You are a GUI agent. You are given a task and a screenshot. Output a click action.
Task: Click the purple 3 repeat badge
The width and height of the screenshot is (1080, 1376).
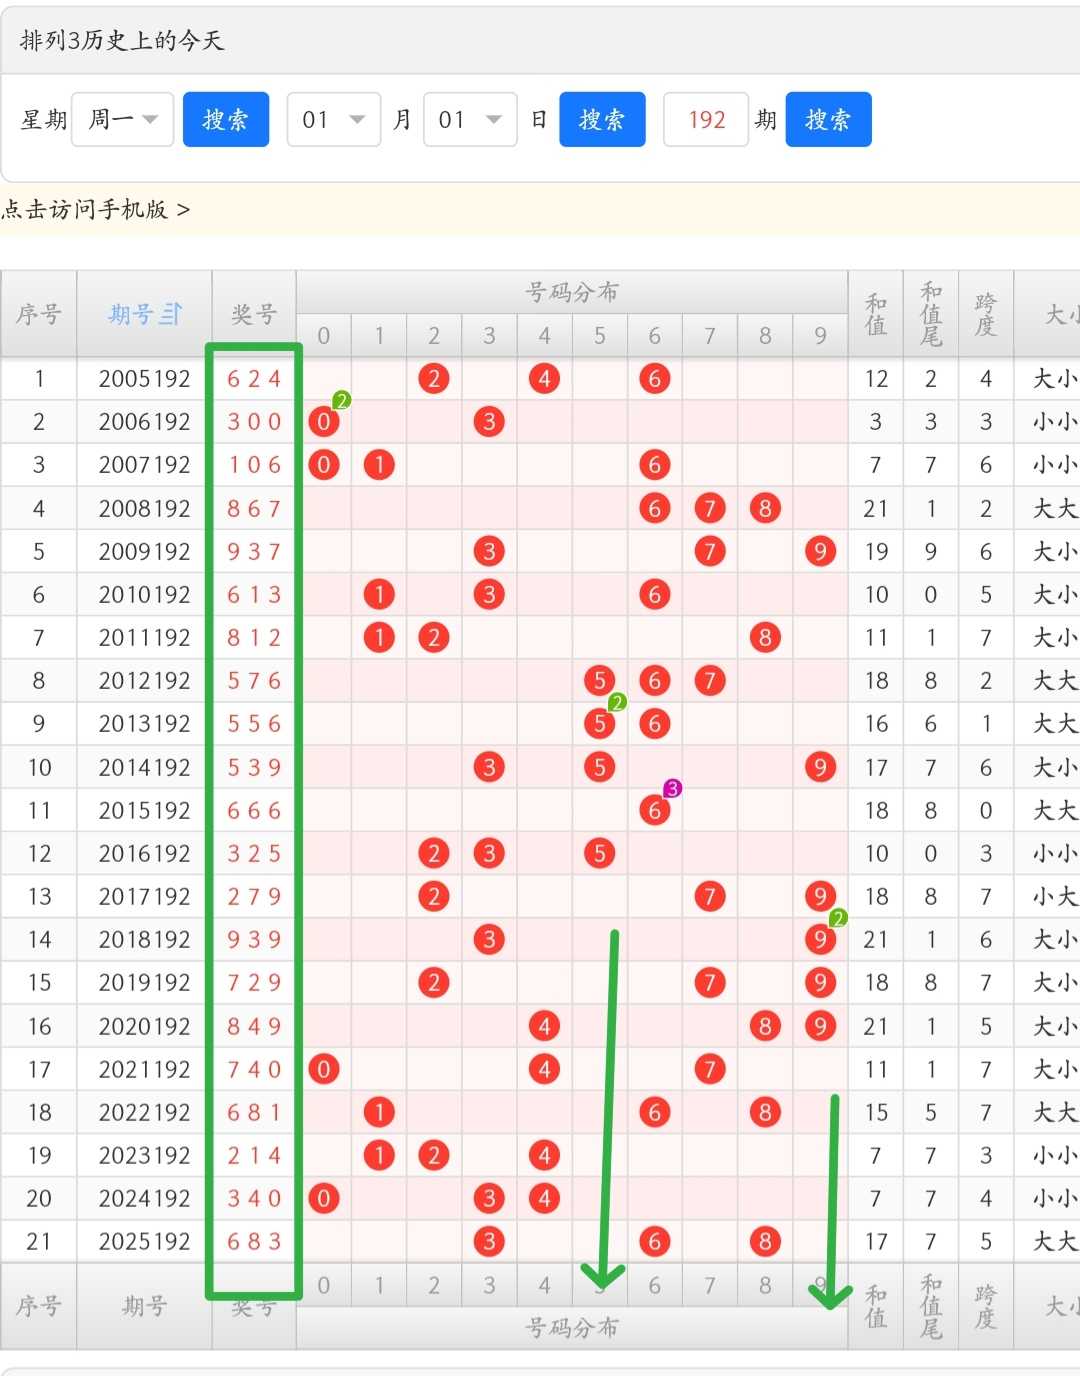673,788
